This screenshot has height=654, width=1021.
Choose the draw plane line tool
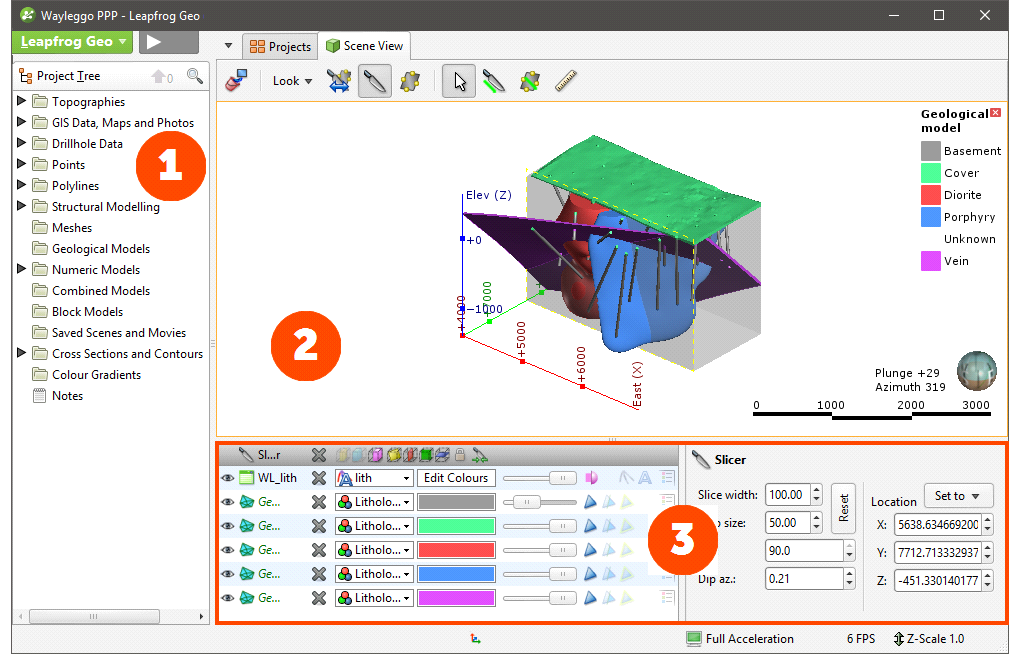tap(530, 81)
